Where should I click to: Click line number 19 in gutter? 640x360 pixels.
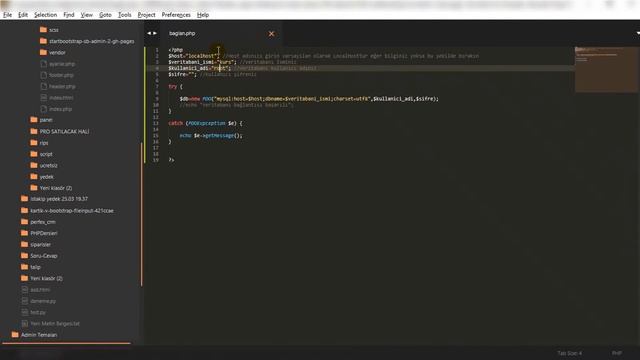tap(156, 160)
